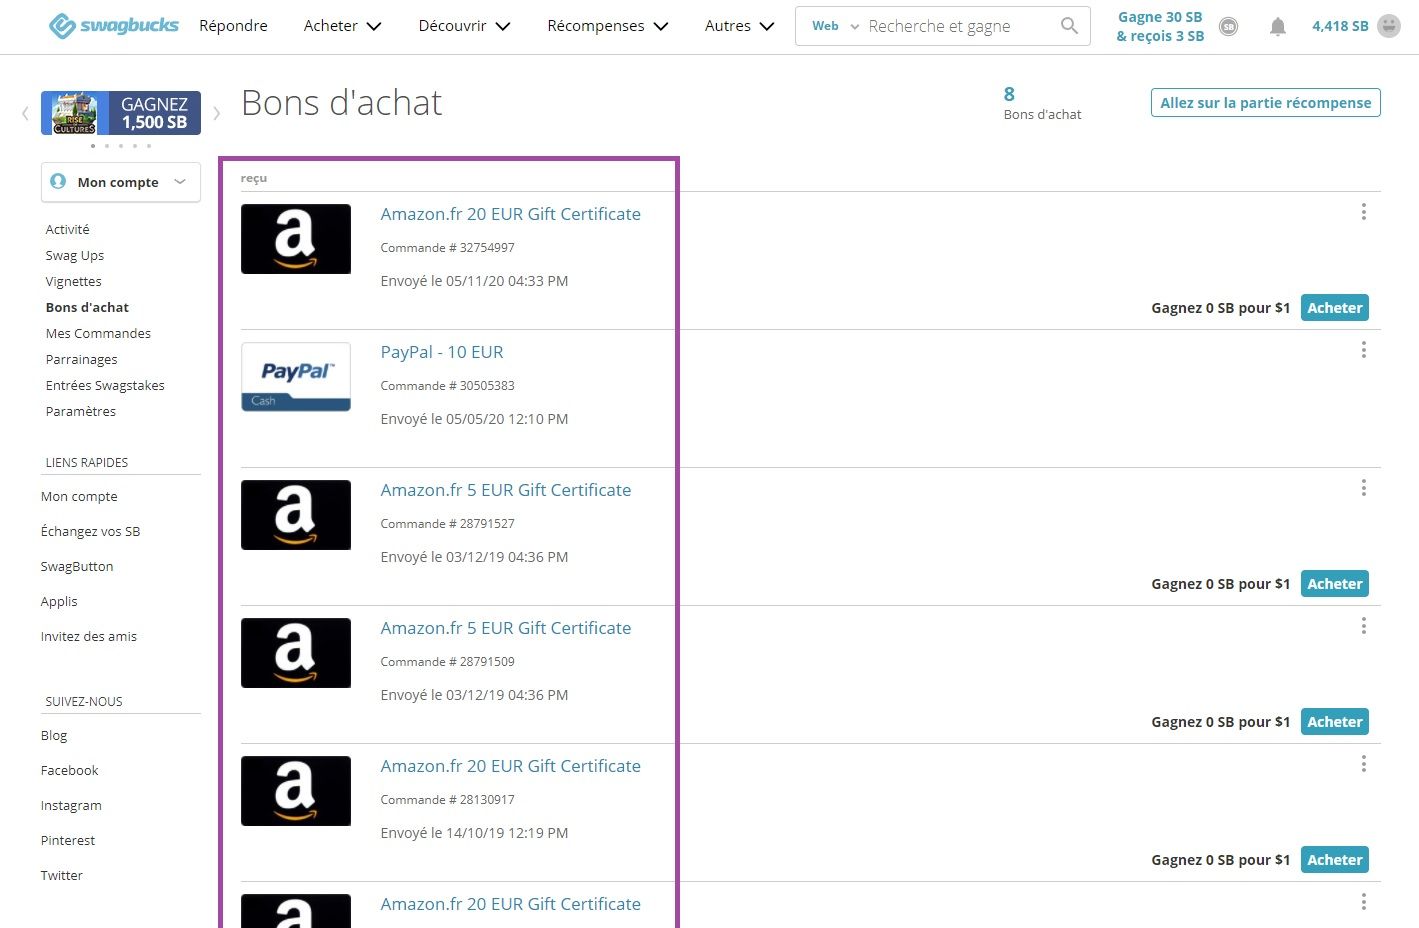Go to previous promo banner arrow

coord(25,113)
